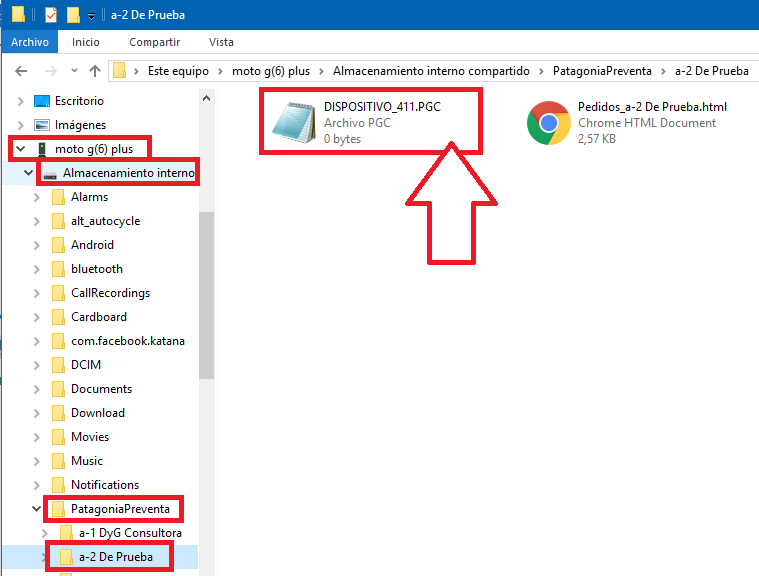Click the Music folder icon
Viewport: 759px width, 576px height.
pyautogui.click(x=58, y=461)
